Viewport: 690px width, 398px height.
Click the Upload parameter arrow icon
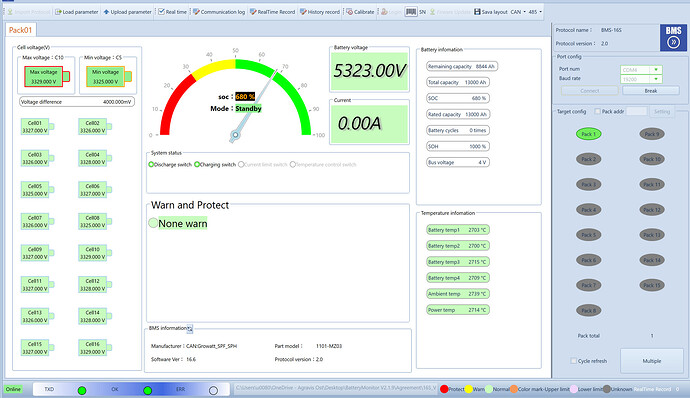tap(106, 12)
